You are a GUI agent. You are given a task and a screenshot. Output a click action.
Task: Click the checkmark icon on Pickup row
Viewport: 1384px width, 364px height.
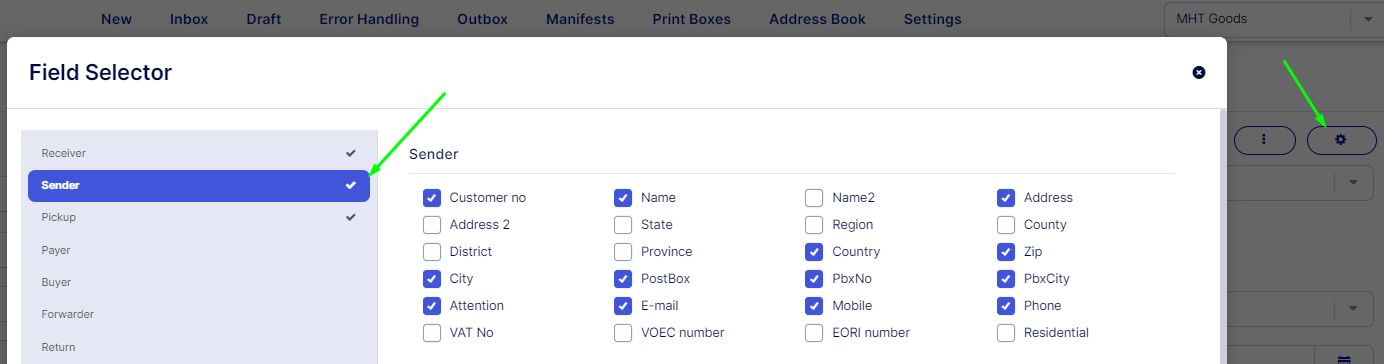[351, 217]
